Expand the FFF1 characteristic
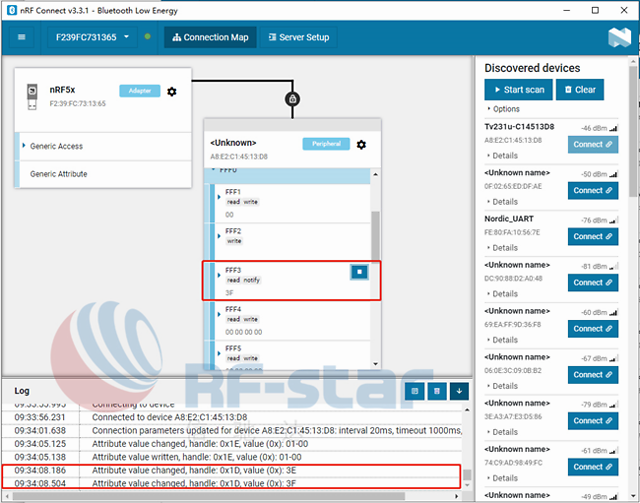The width and height of the screenshot is (640, 503). tap(219, 197)
